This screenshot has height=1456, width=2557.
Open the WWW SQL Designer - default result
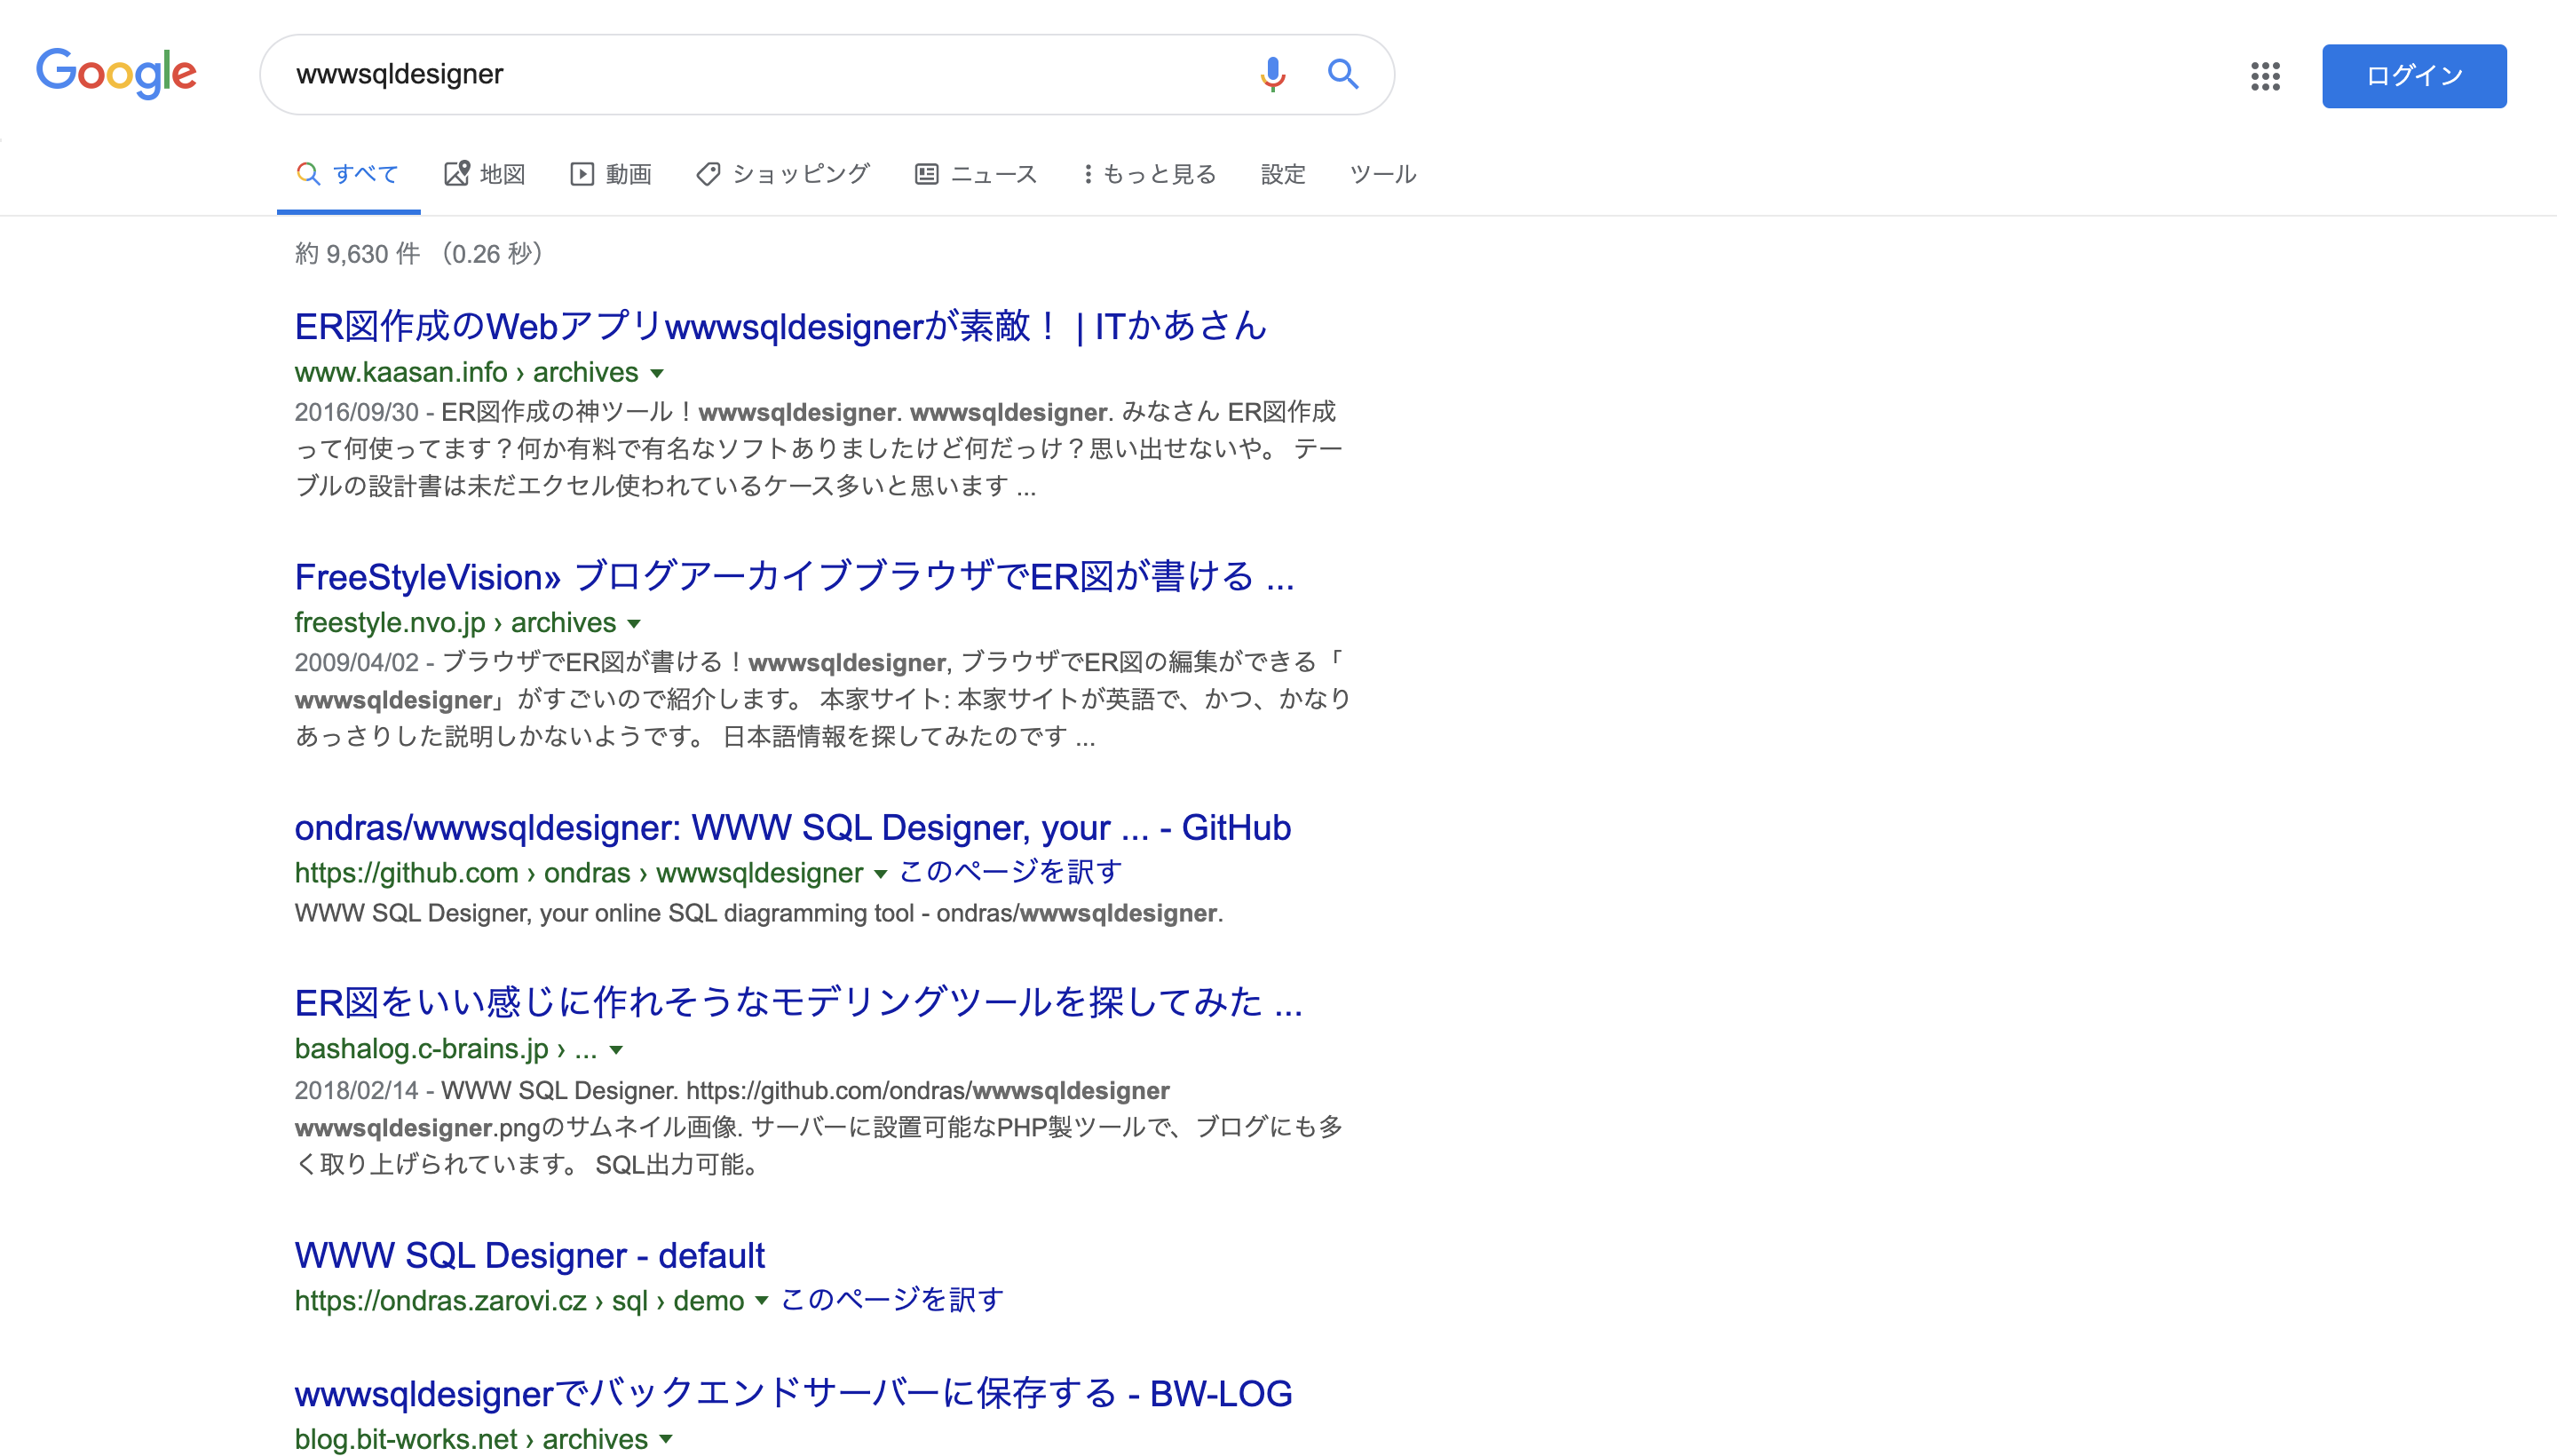pyautogui.click(x=529, y=1255)
